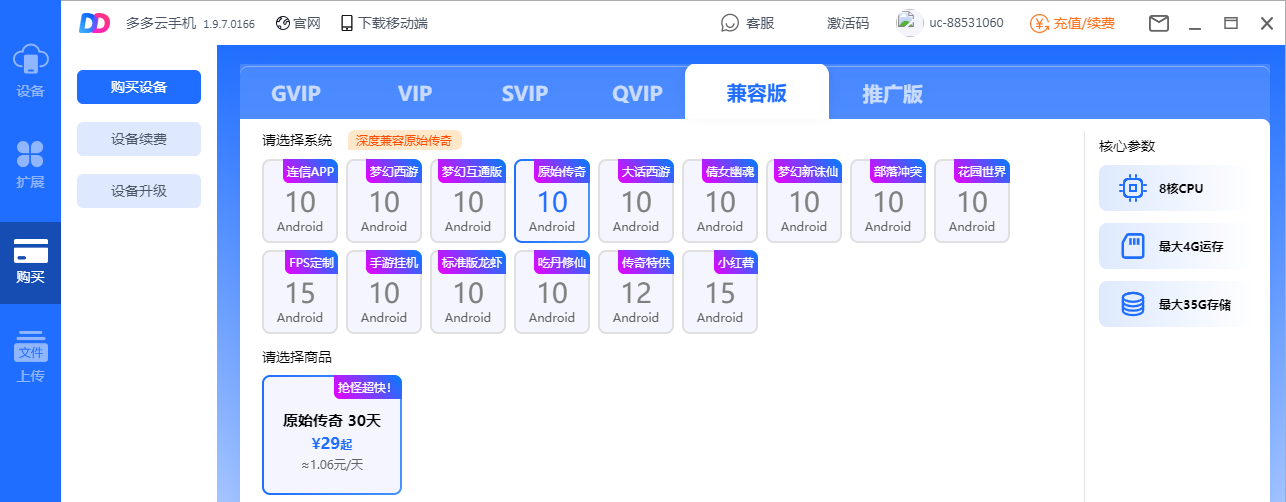
Task: Open the 官网 official website link
Action: point(298,23)
